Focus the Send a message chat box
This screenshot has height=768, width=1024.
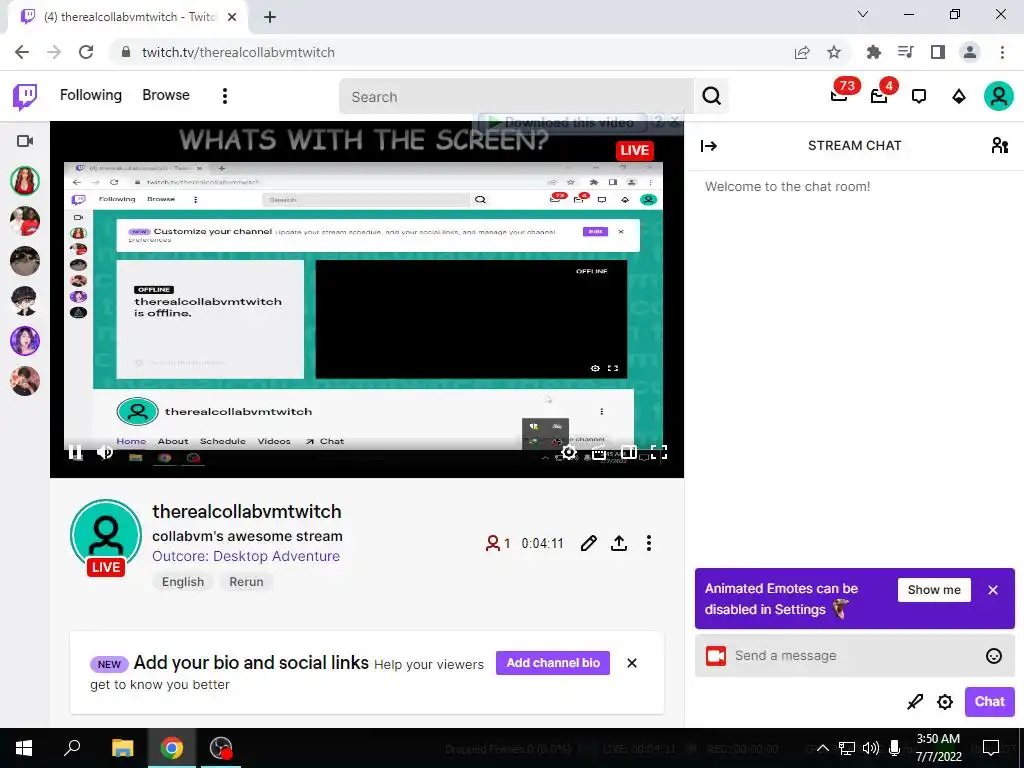pos(854,656)
